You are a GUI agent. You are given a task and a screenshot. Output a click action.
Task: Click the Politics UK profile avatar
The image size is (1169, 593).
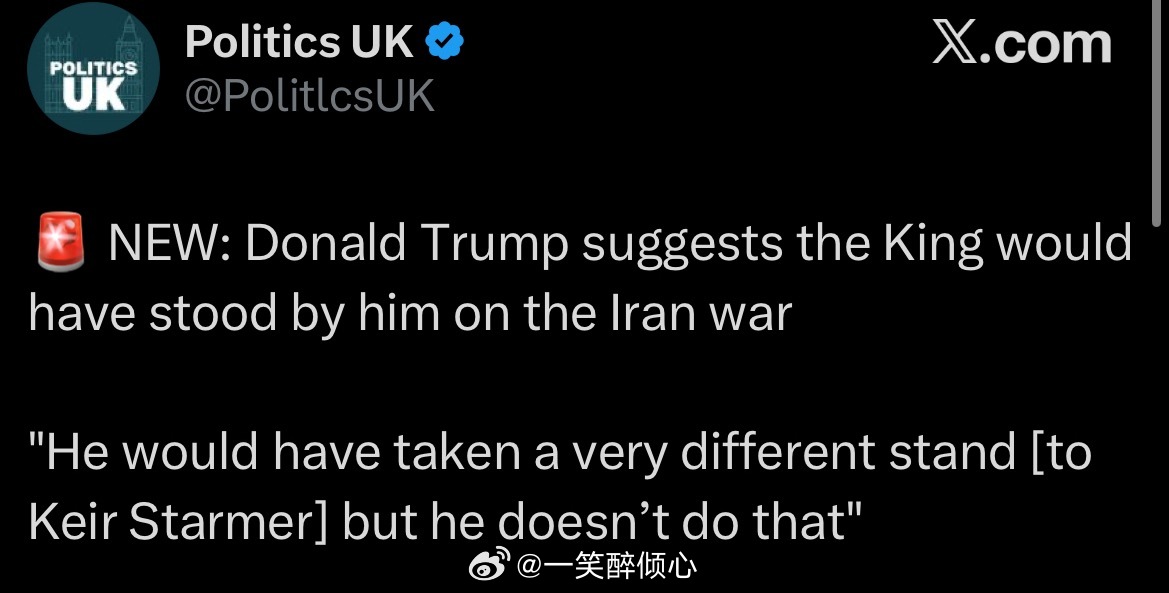(93, 76)
